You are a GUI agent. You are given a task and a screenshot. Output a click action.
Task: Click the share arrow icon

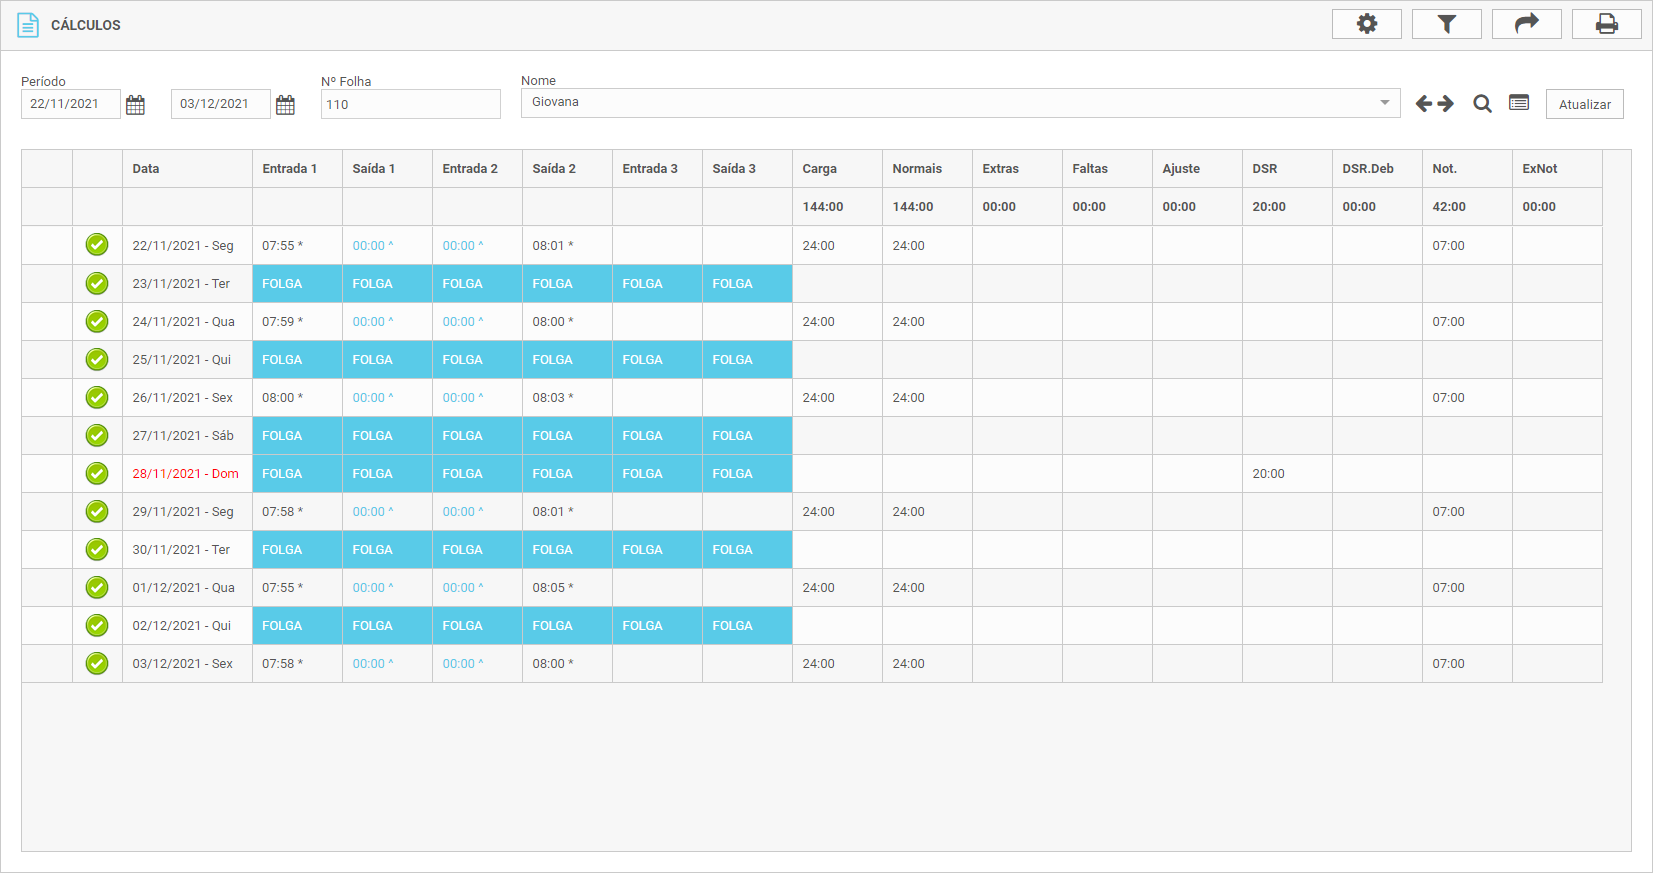tap(1526, 24)
